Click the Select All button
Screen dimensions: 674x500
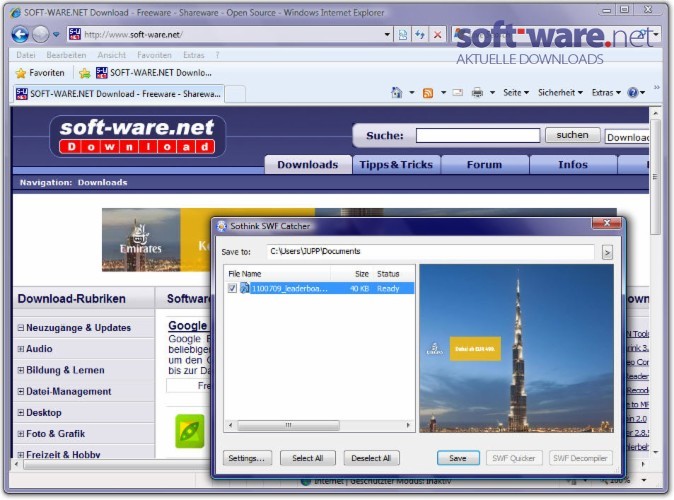point(307,458)
